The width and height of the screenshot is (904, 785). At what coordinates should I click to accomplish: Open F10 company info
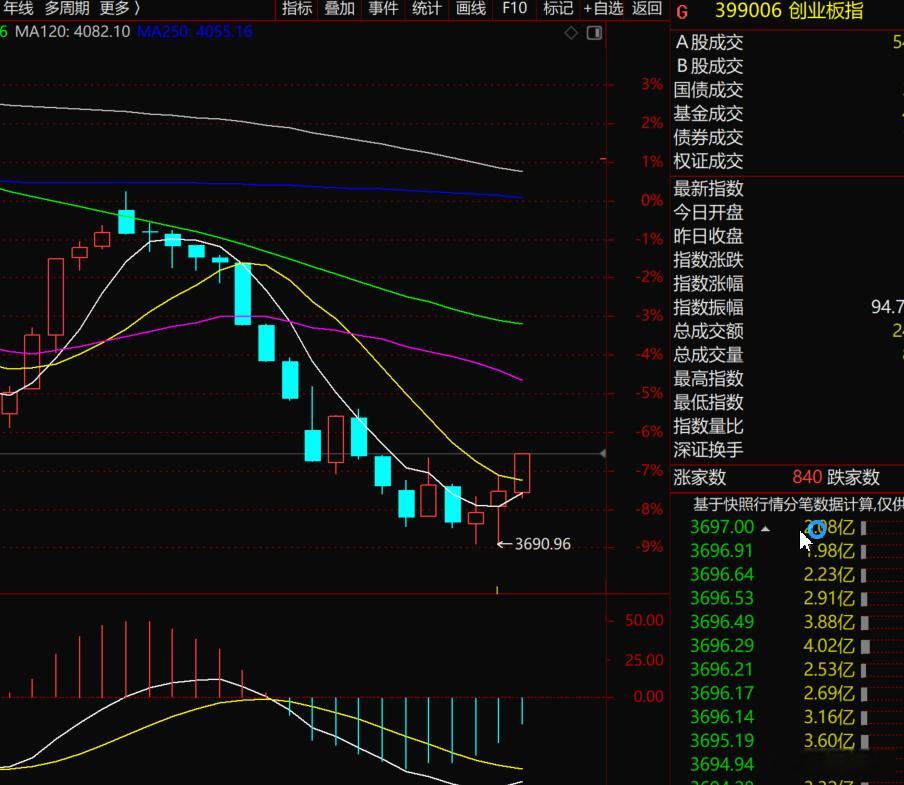click(x=514, y=9)
